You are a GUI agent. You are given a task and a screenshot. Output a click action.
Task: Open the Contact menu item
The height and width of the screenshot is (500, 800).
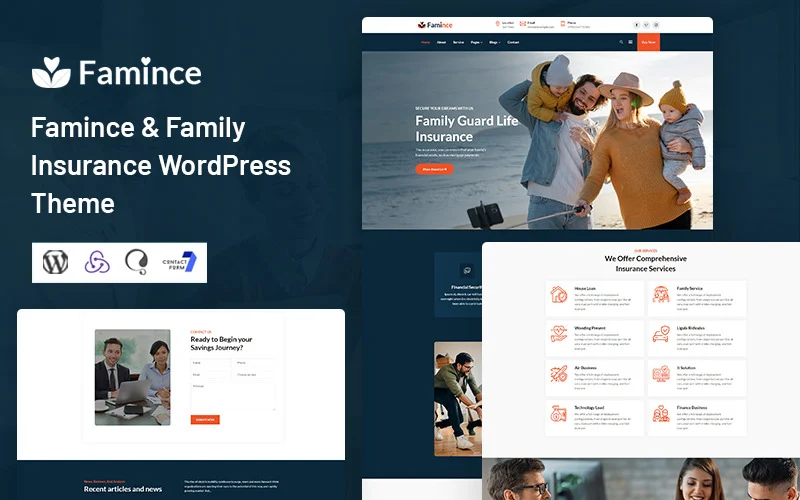tap(513, 42)
